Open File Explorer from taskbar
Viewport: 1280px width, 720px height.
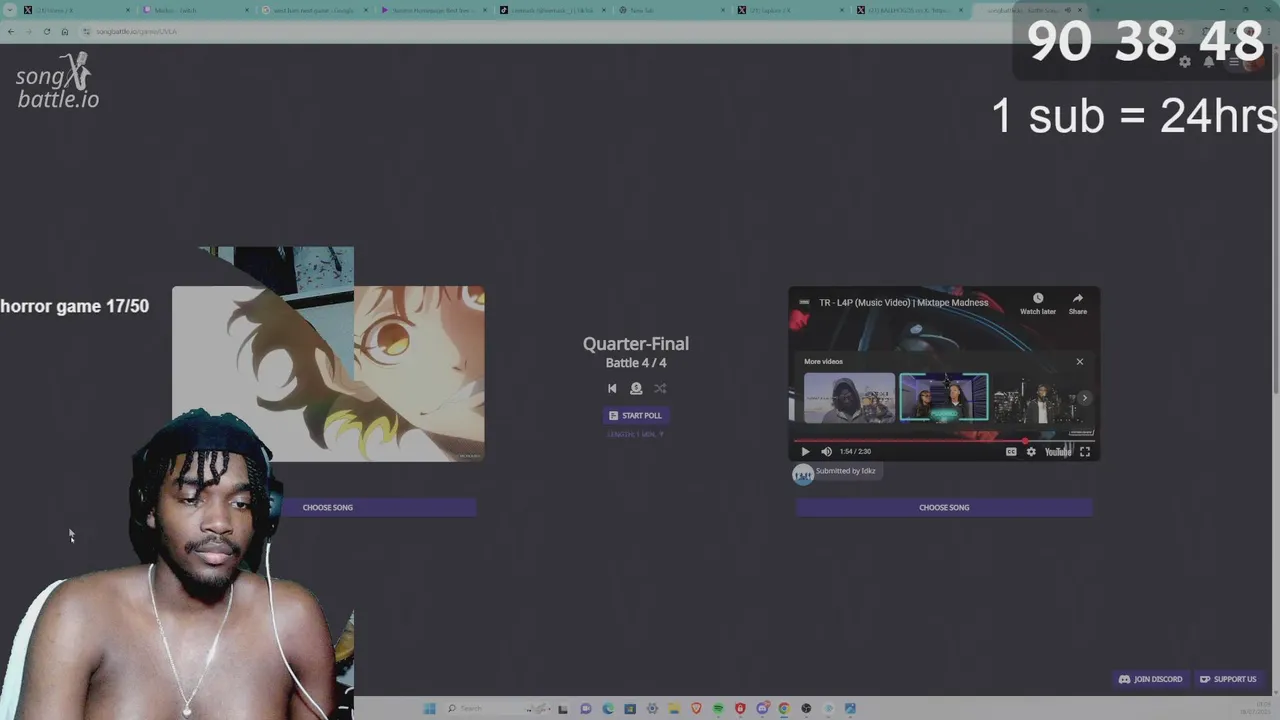pyautogui.click(x=675, y=709)
